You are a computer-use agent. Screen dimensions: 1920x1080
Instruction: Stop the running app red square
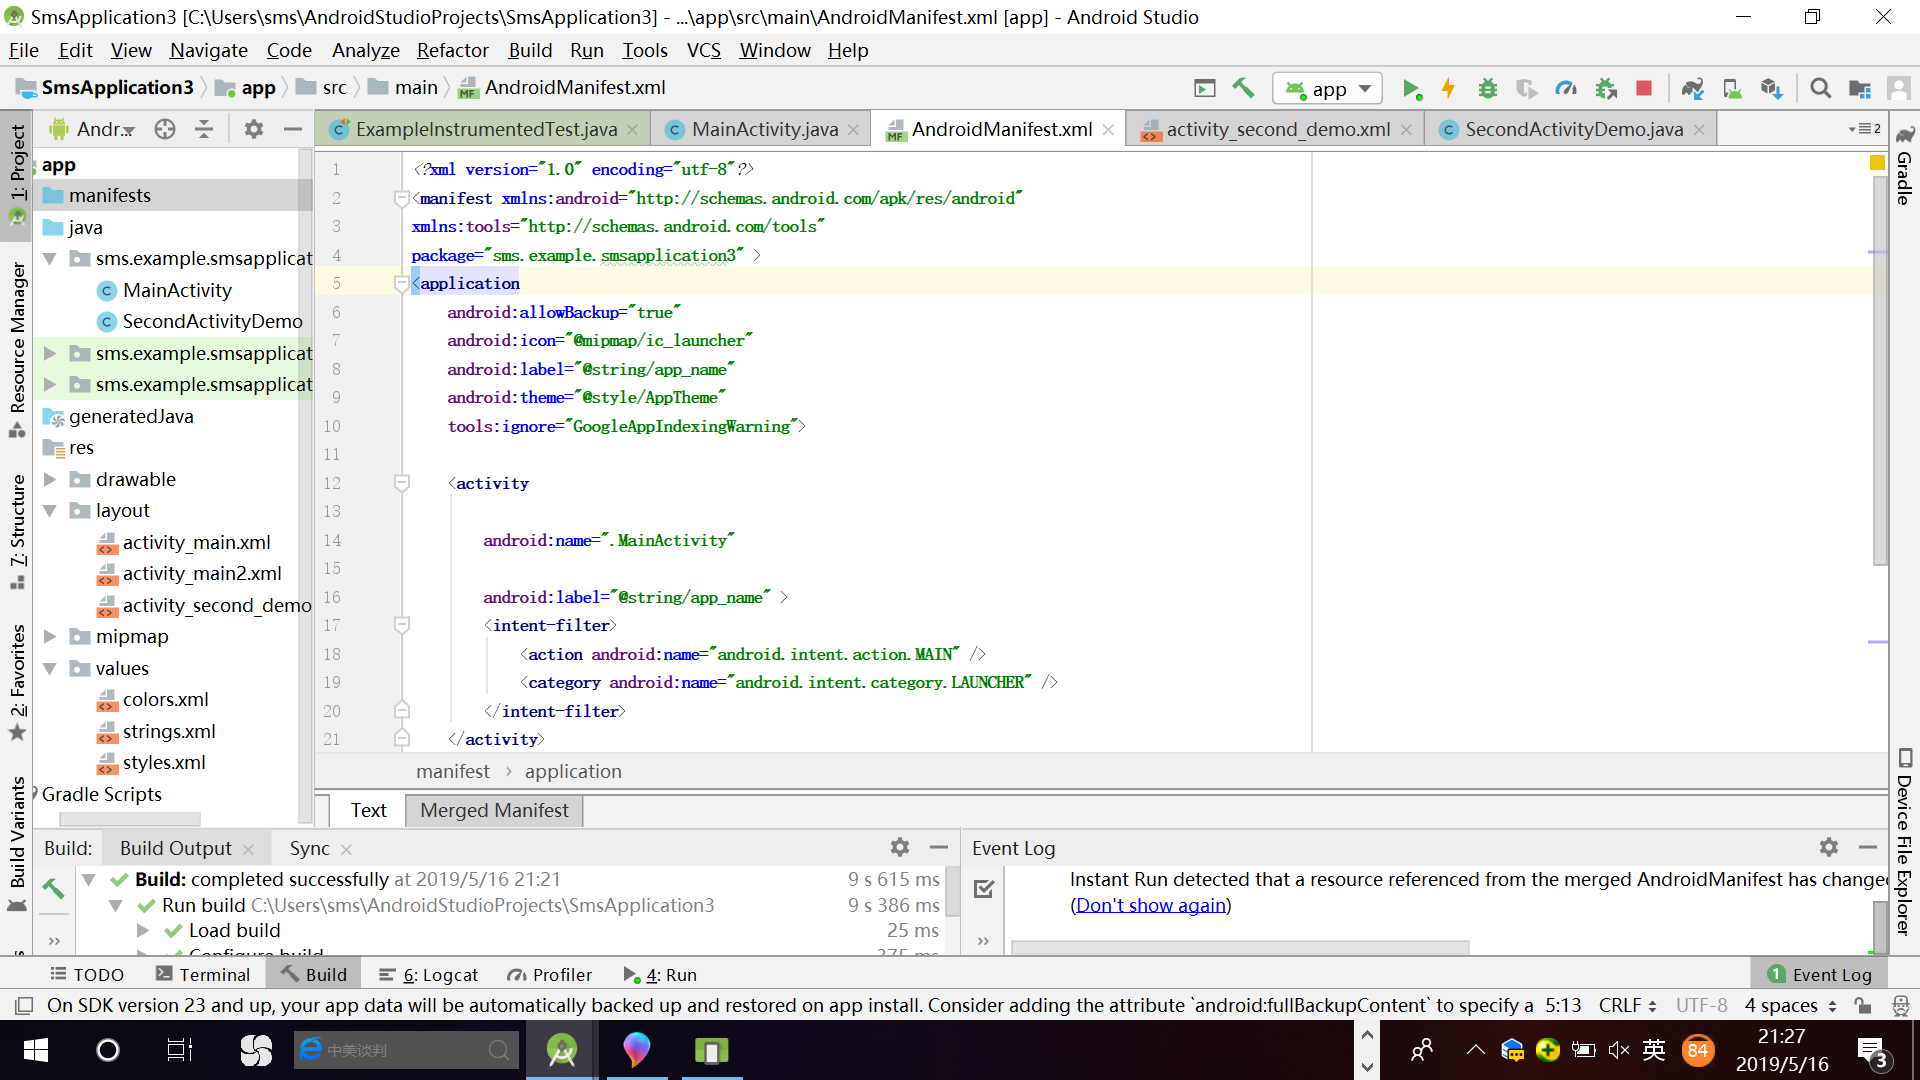[x=1644, y=89]
